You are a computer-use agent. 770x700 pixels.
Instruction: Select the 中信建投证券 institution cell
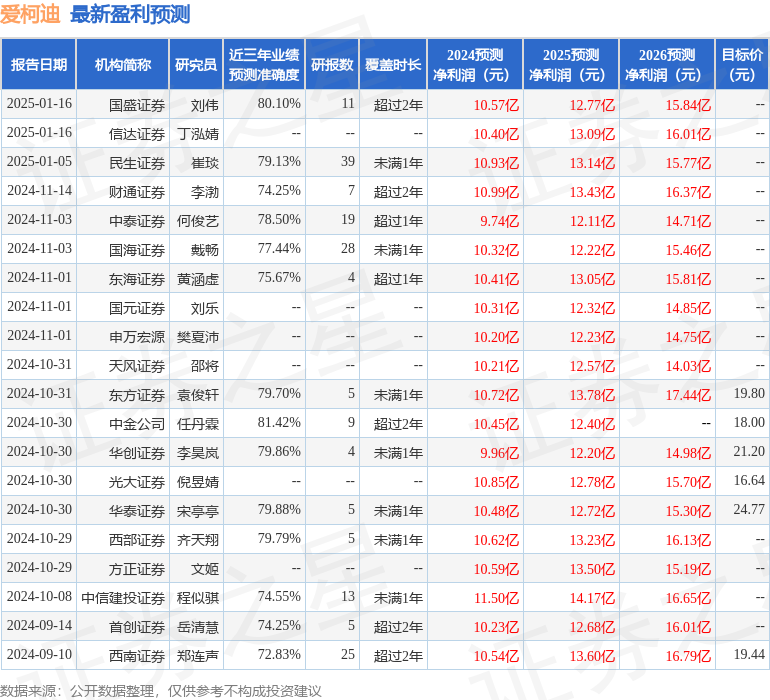[x=123, y=598]
